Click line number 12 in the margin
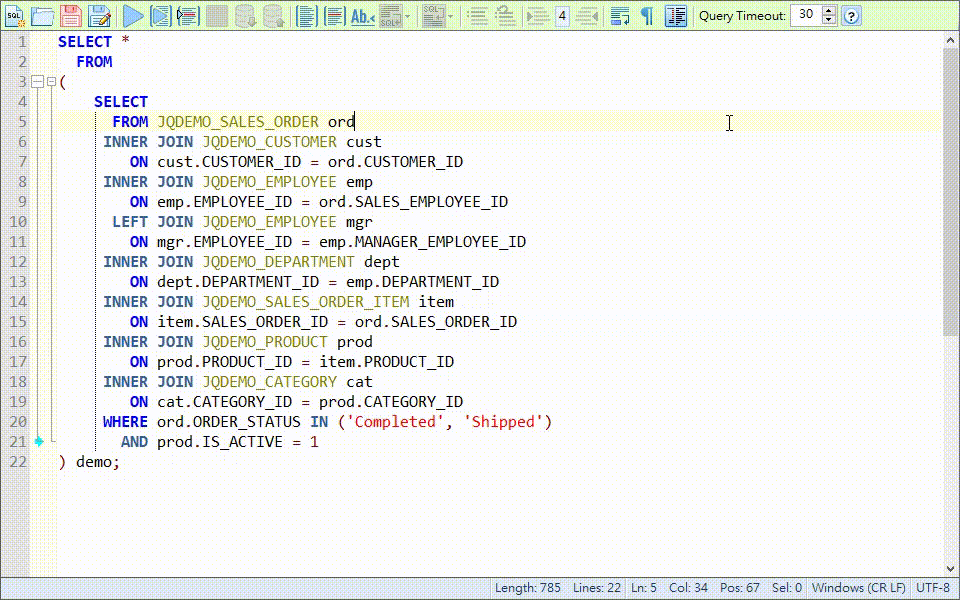The height and width of the screenshot is (600, 960). 18,262
